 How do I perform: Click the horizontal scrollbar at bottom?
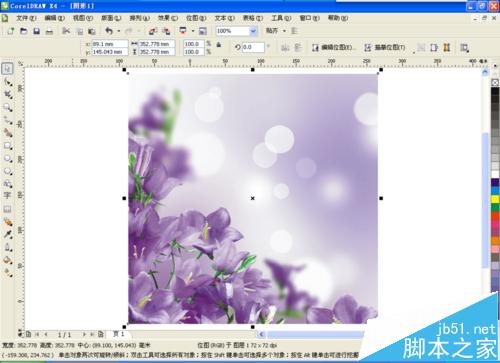pyautogui.click(x=315, y=334)
